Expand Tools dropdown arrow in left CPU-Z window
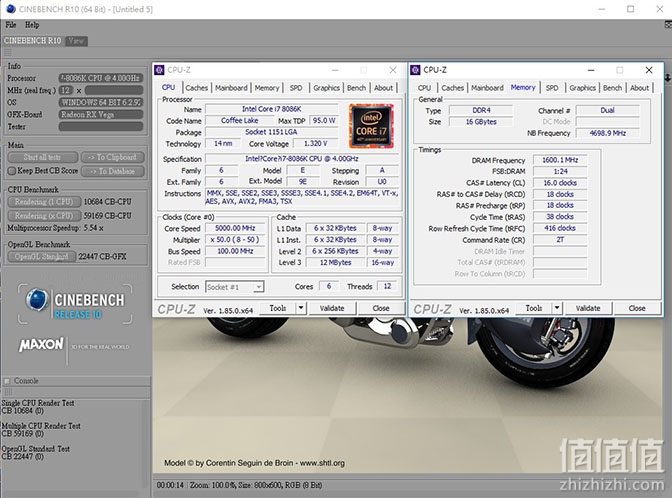 click(x=301, y=308)
